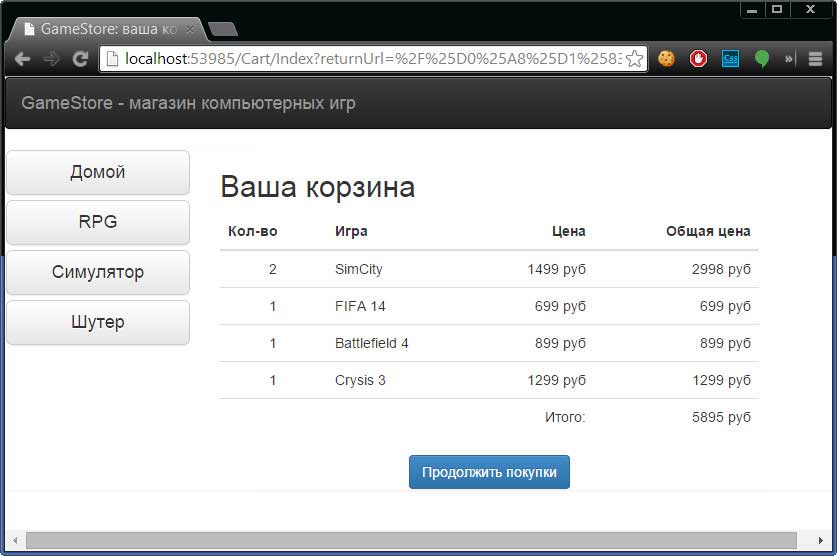Click the Общая цена column header
The height and width of the screenshot is (556, 837).
tap(708, 232)
